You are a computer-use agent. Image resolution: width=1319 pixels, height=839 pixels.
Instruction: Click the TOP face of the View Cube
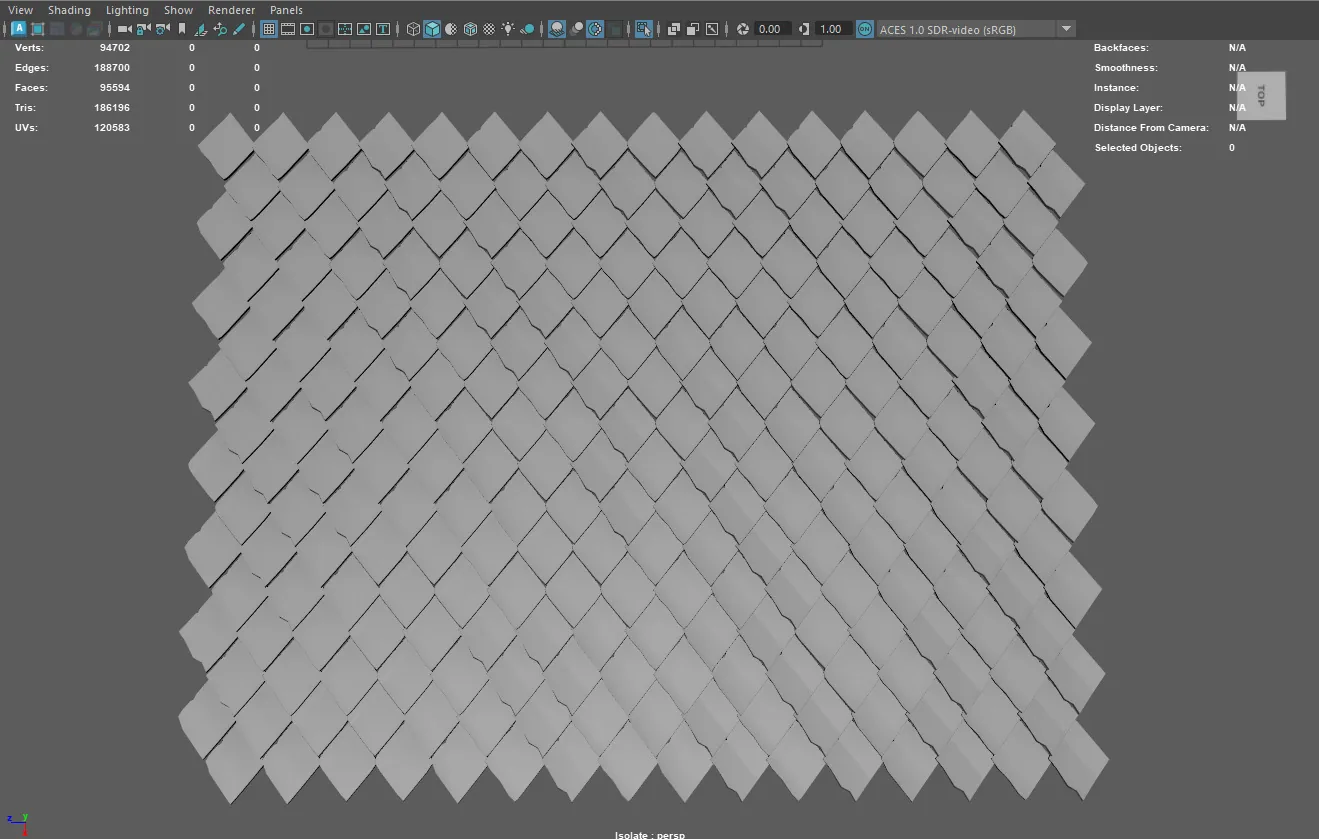pyautogui.click(x=1261, y=96)
